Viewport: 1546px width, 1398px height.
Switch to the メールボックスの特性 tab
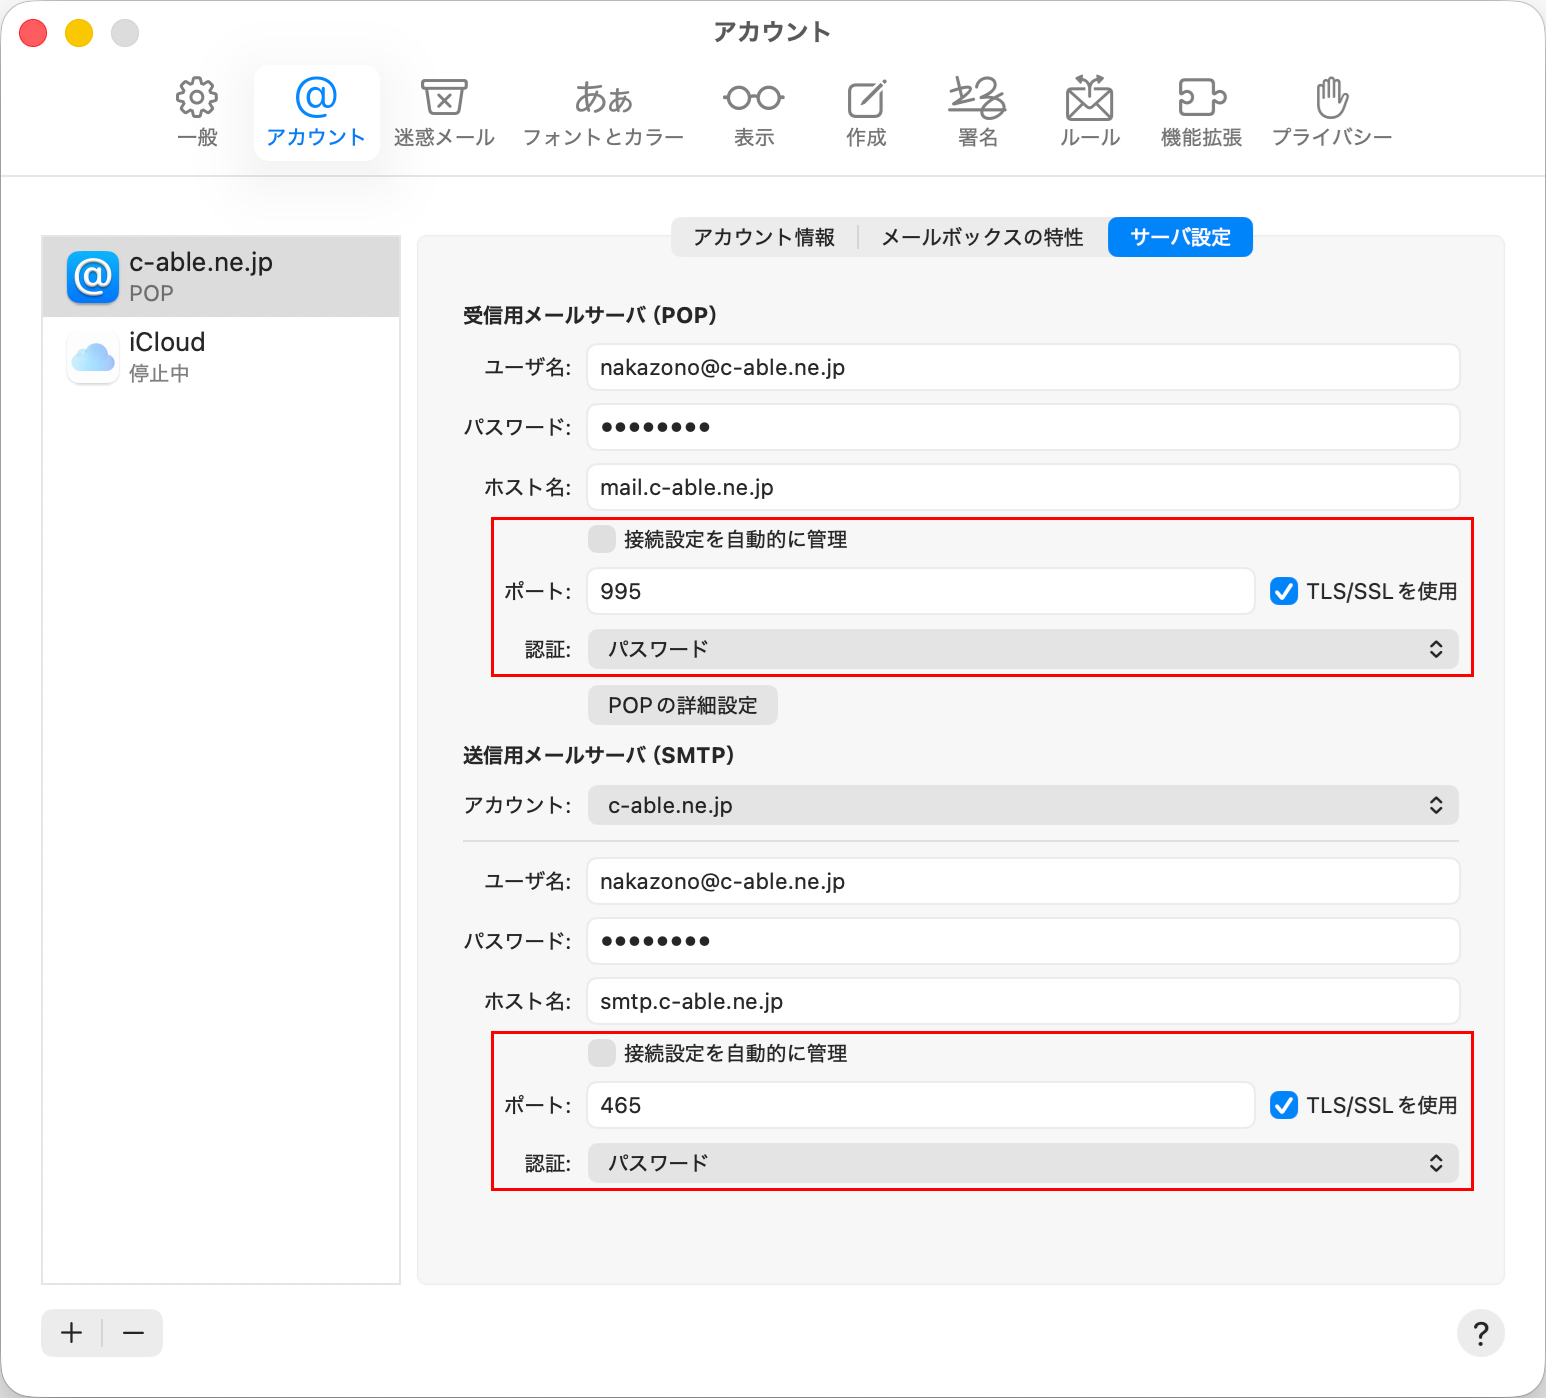click(982, 237)
